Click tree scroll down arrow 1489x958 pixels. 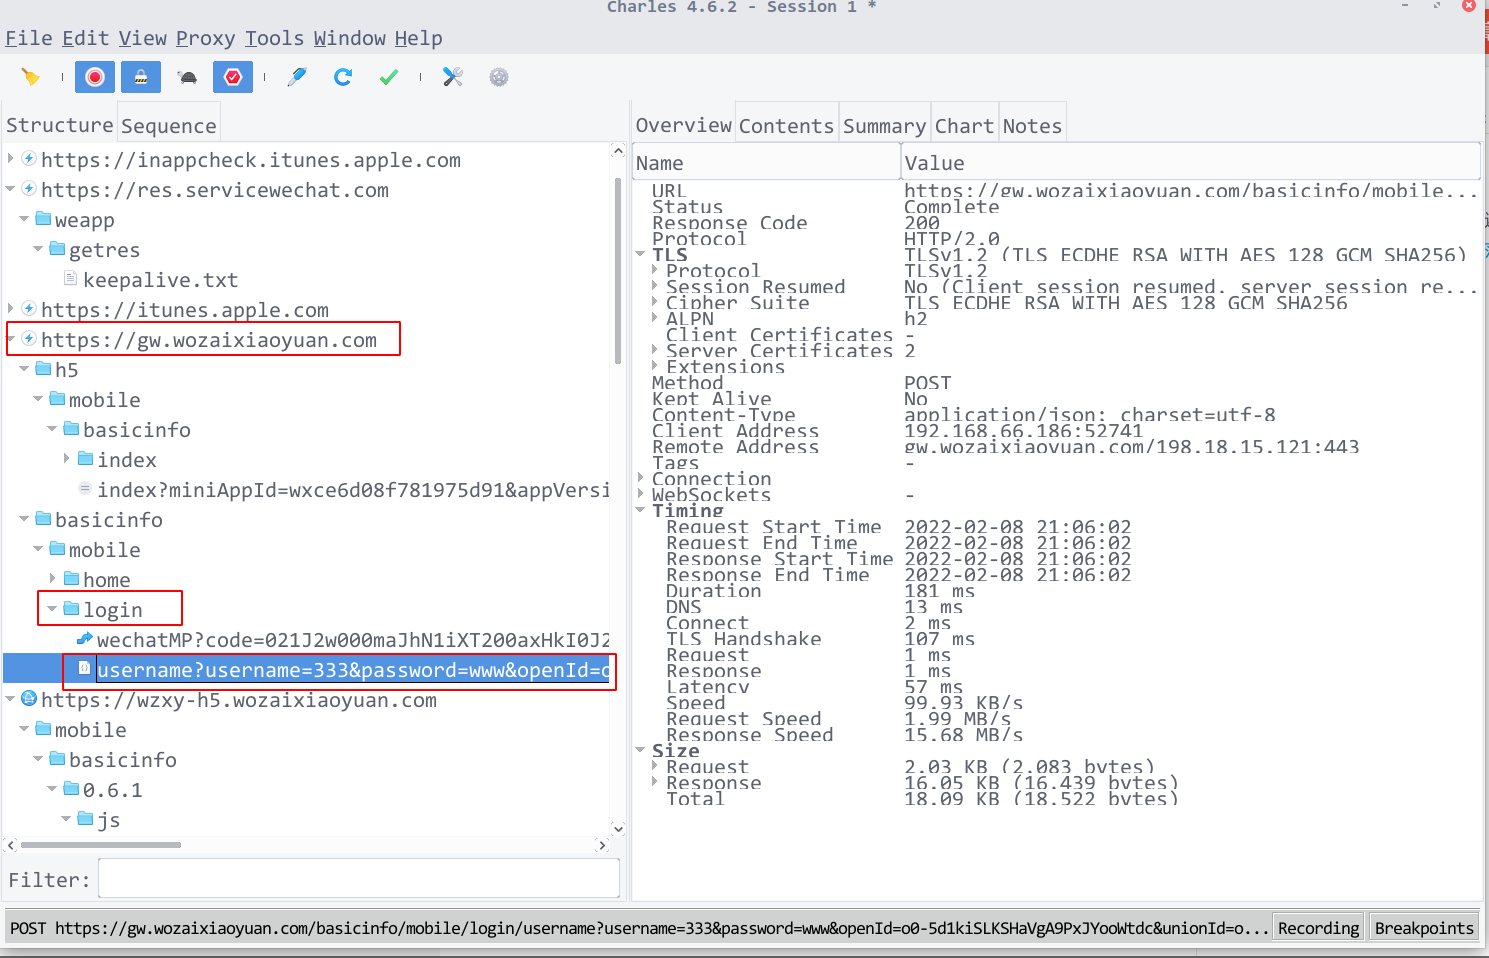pyautogui.click(x=618, y=828)
